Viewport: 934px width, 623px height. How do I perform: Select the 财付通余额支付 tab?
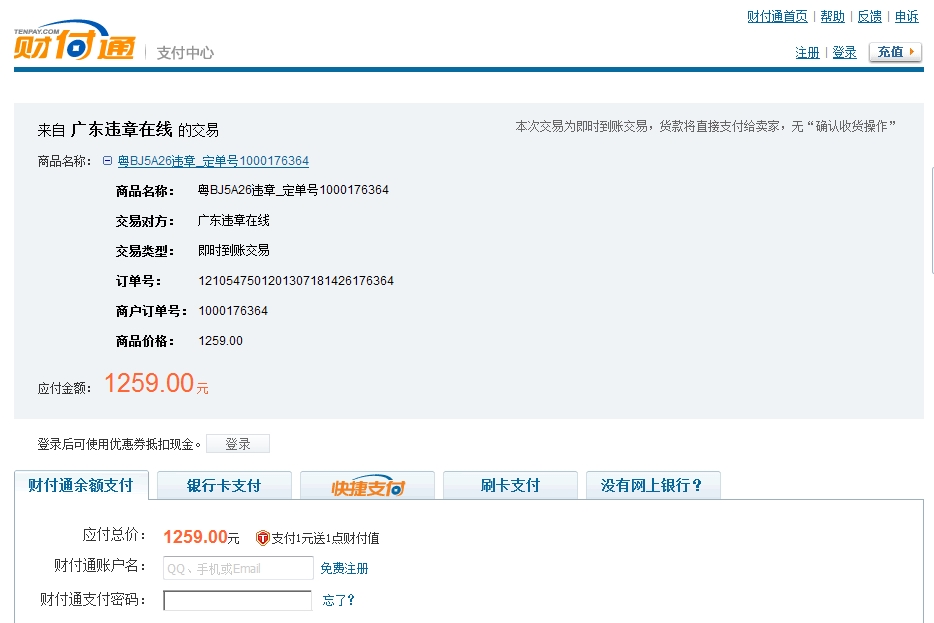(x=81, y=485)
